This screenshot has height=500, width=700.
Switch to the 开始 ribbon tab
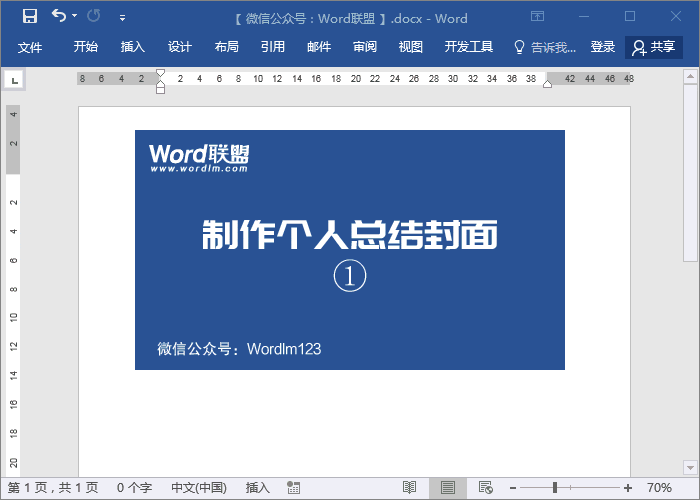86,47
